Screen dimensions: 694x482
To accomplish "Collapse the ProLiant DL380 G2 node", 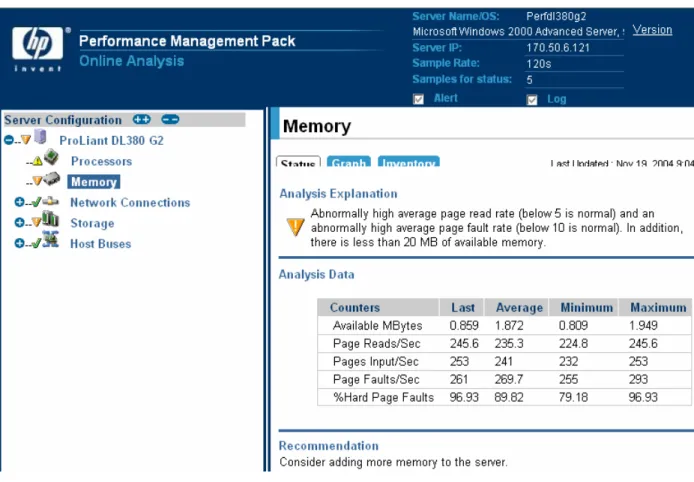I will tap(8, 140).
